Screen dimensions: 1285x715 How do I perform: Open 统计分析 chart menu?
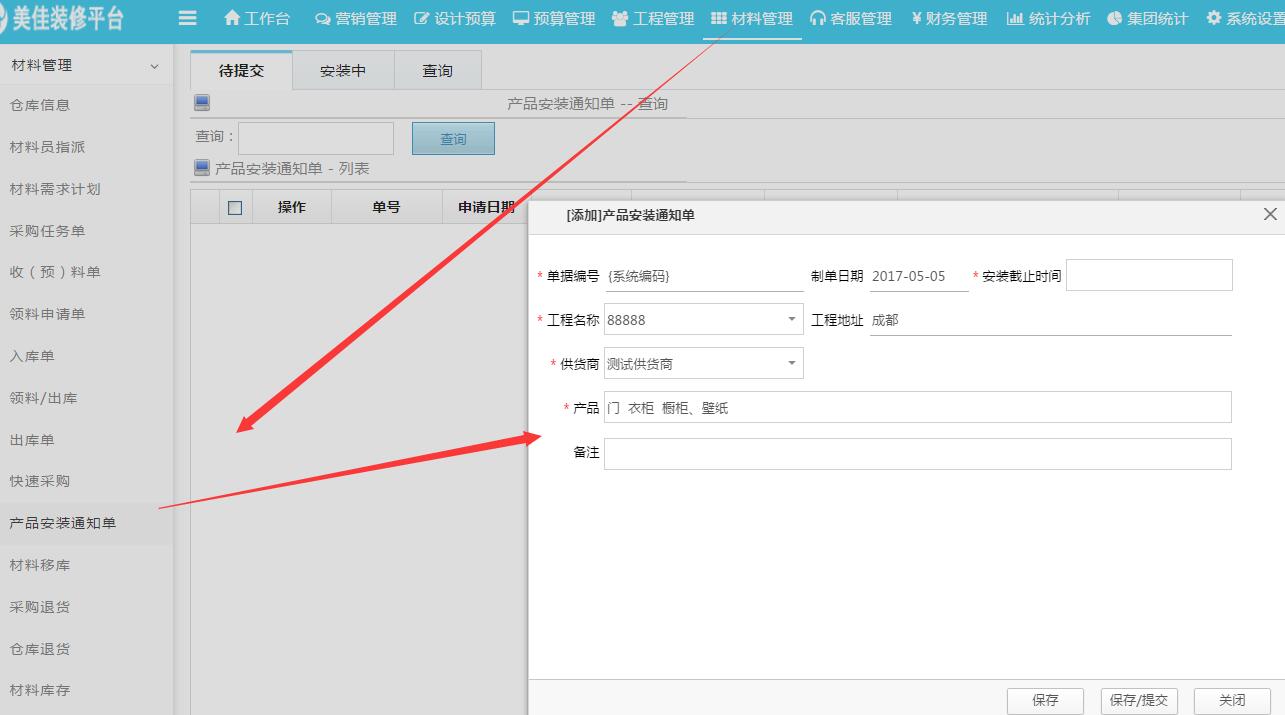click(x=1048, y=18)
